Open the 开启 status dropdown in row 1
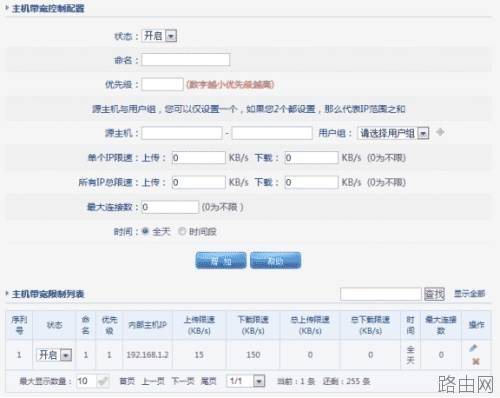The image size is (500, 398). [54, 355]
